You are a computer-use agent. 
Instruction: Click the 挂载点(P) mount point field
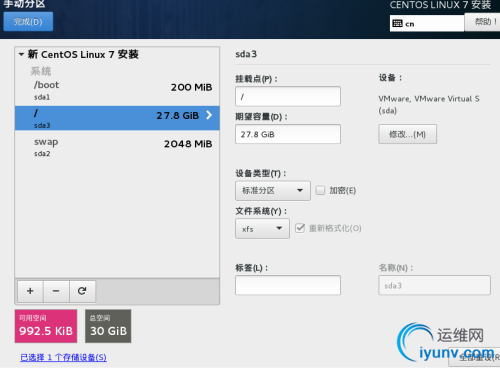[x=288, y=96]
